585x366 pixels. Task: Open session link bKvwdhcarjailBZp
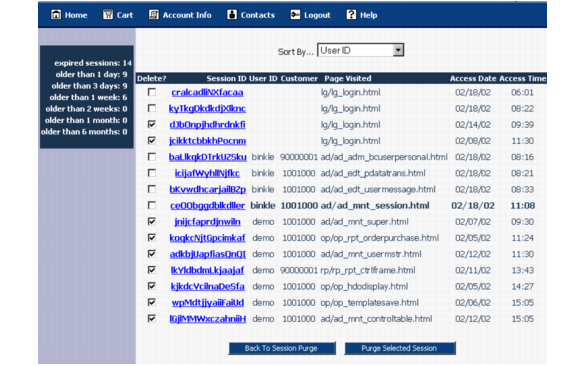point(207,190)
